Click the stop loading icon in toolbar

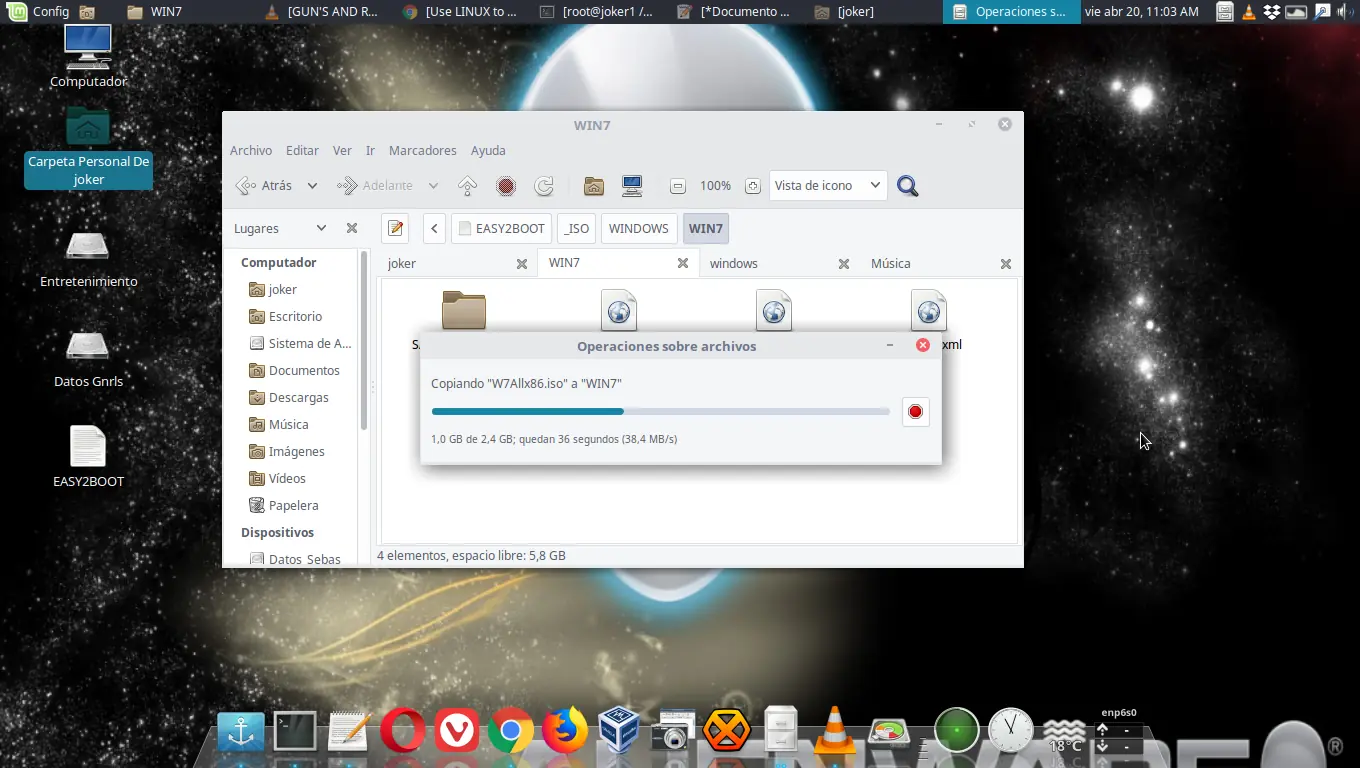click(x=506, y=186)
